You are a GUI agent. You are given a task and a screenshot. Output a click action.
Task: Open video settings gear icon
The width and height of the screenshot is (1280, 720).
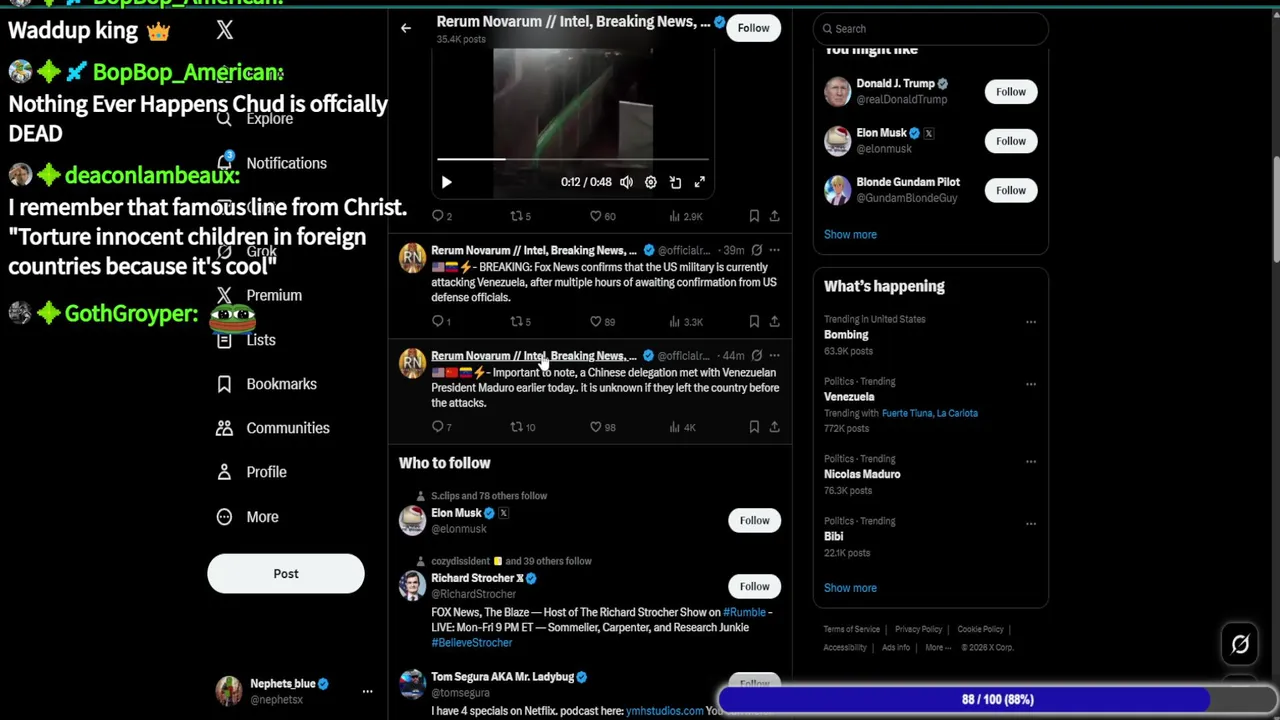click(x=651, y=182)
